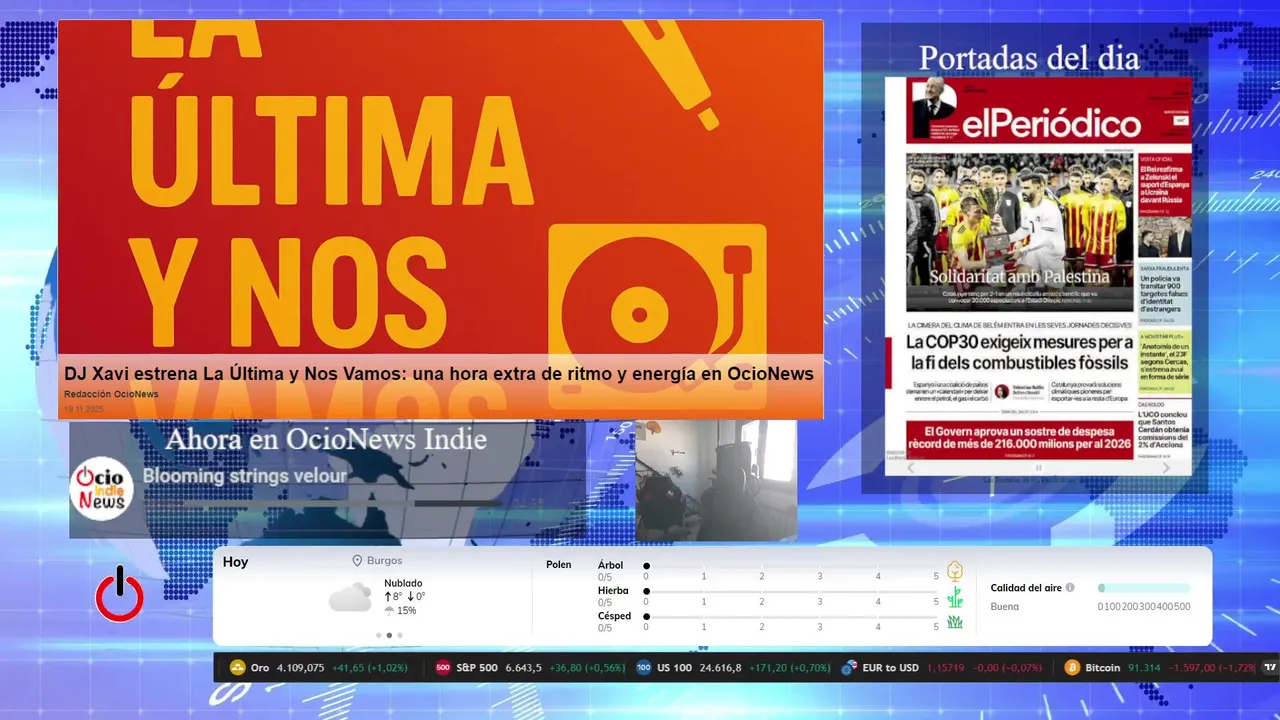Screen dimensions: 1280x720
Task: Click the Árbol pollen level slider
Action: click(x=791, y=566)
